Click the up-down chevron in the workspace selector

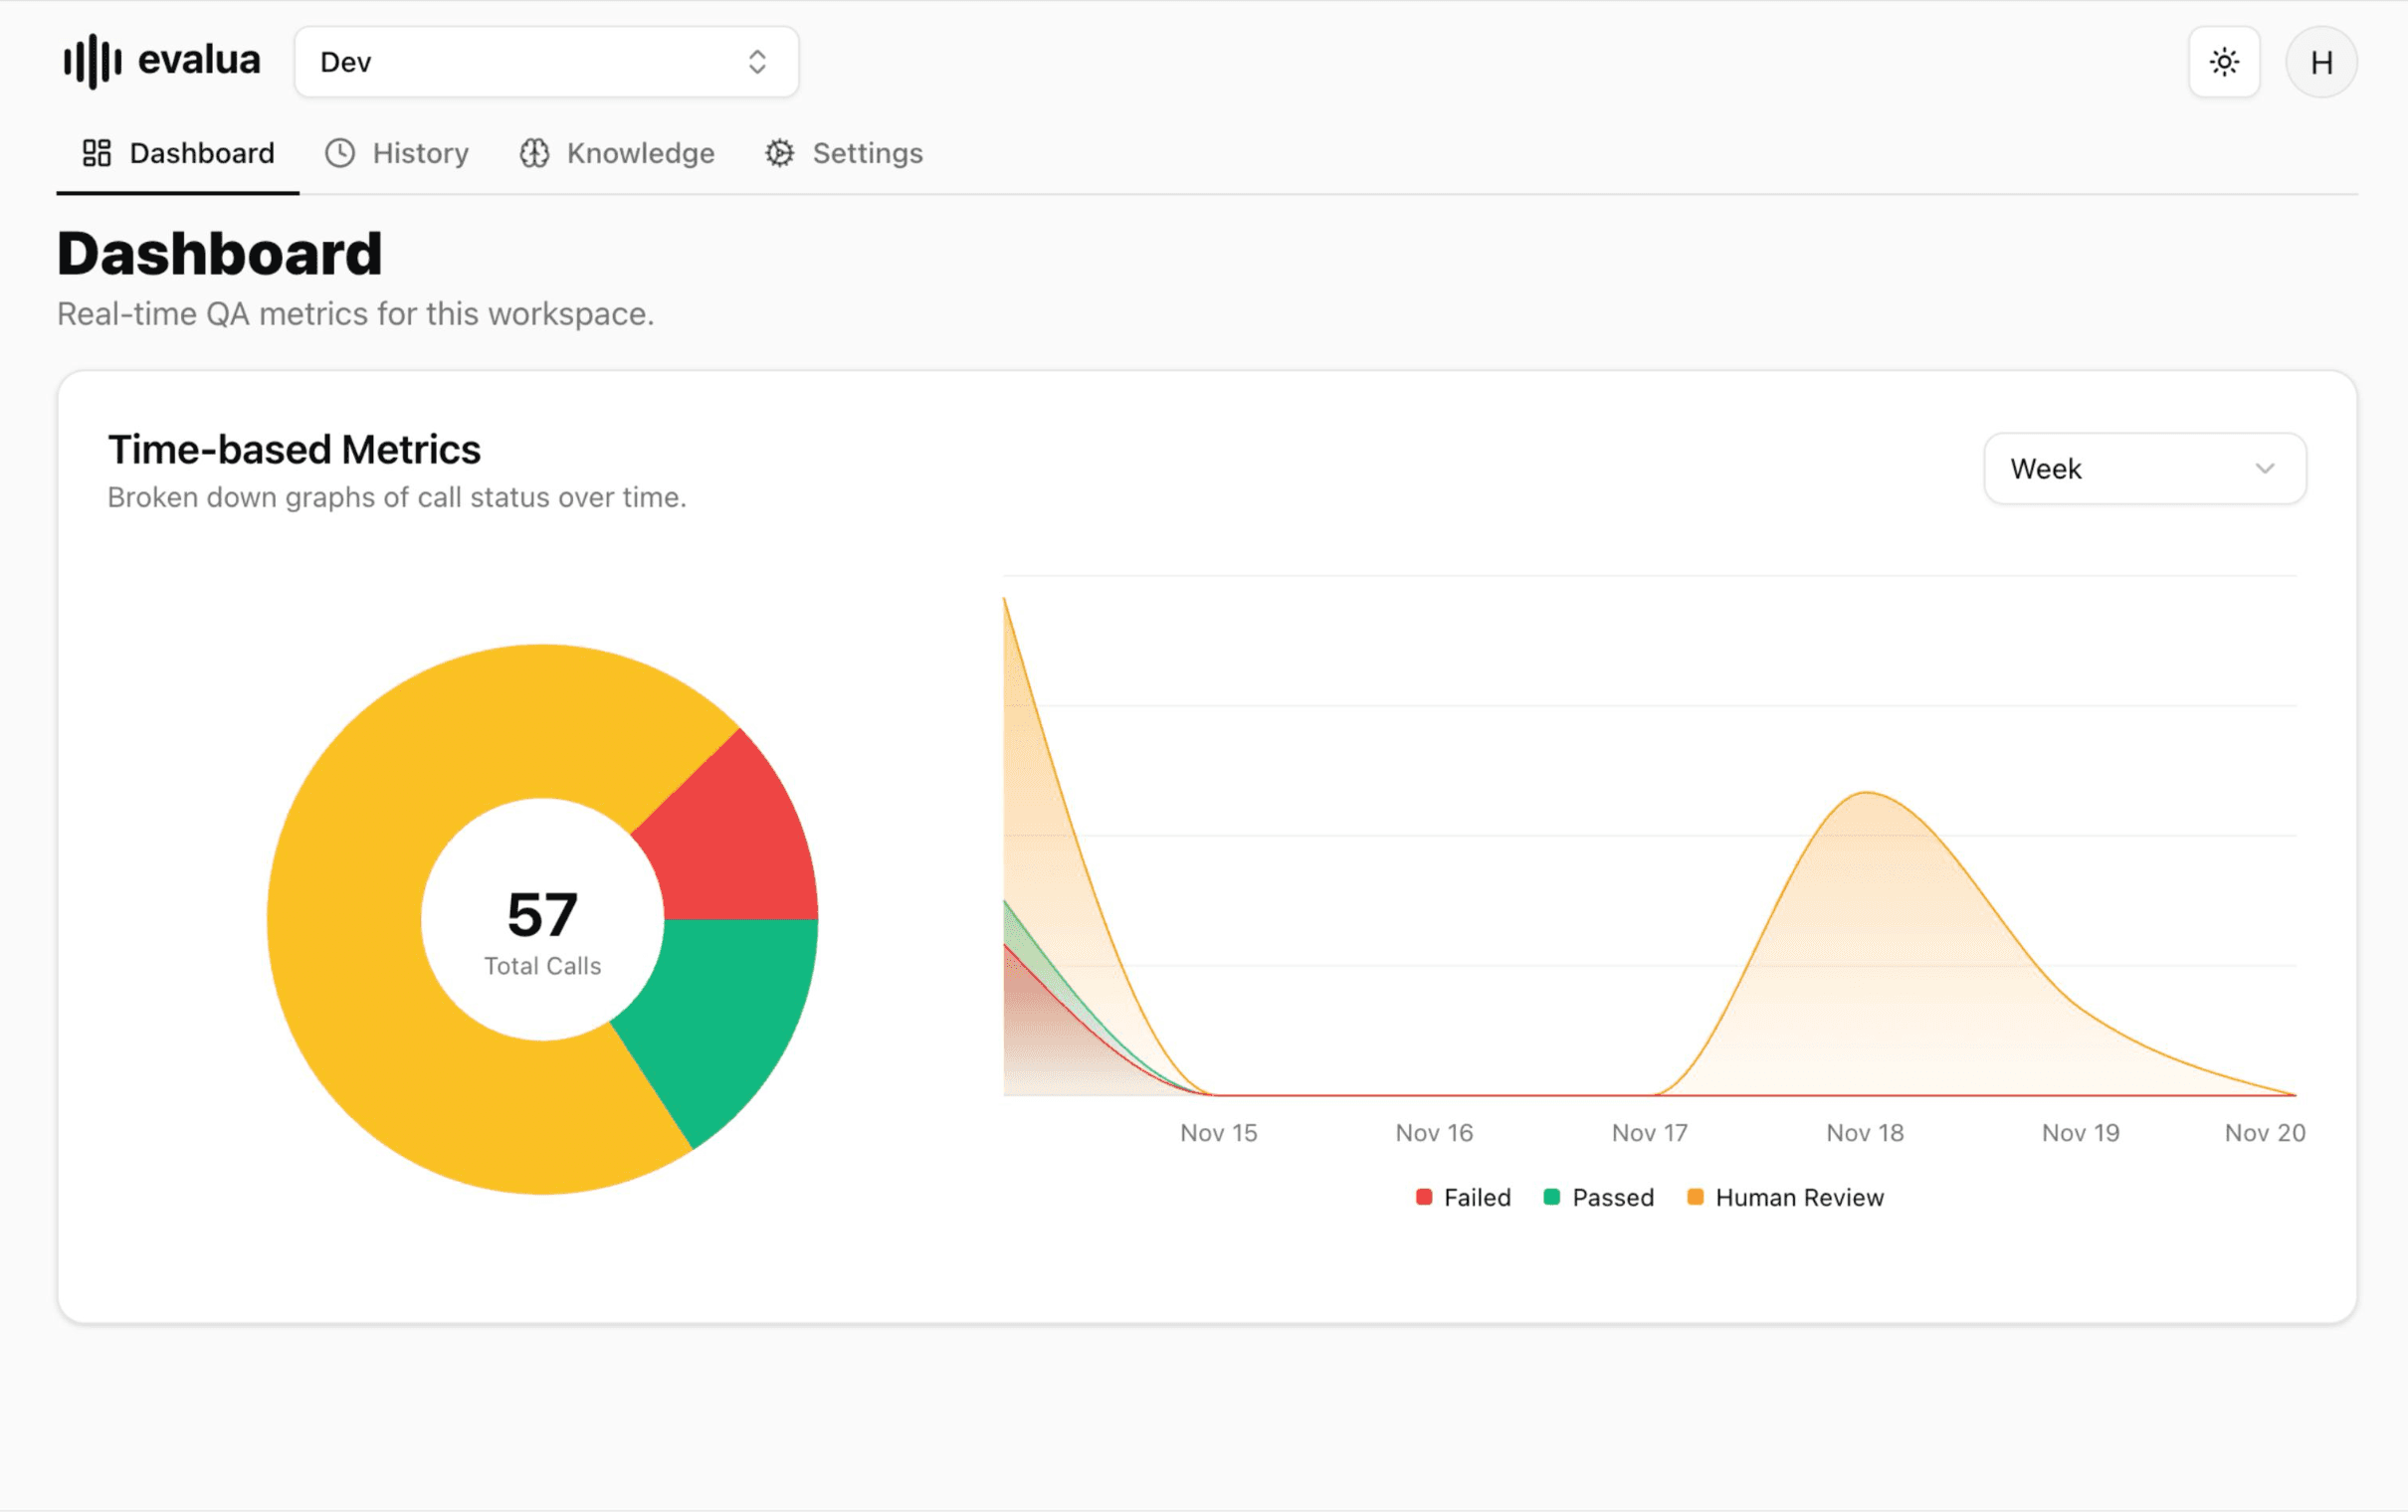pyautogui.click(x=758, y=61)
